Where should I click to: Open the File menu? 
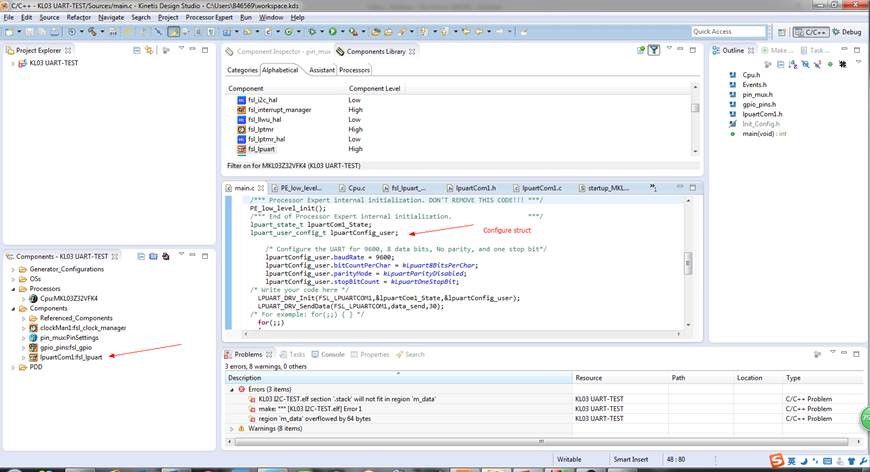[x=8, y=18]
